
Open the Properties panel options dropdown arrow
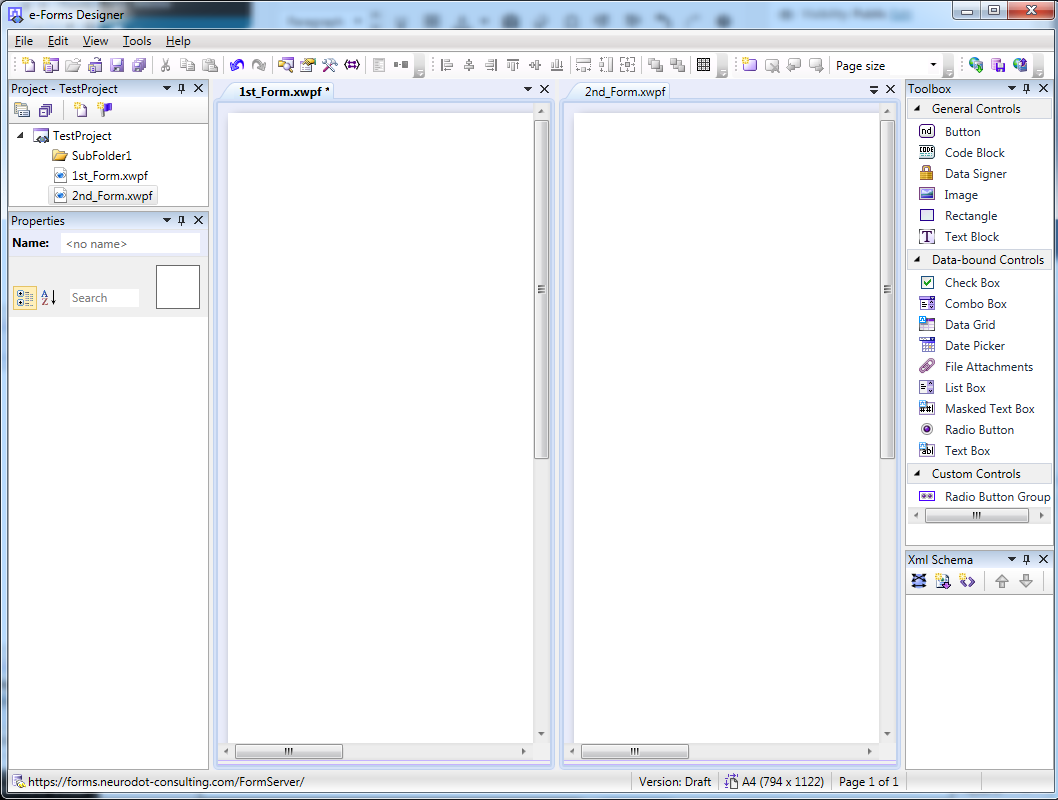coord(167,221)
